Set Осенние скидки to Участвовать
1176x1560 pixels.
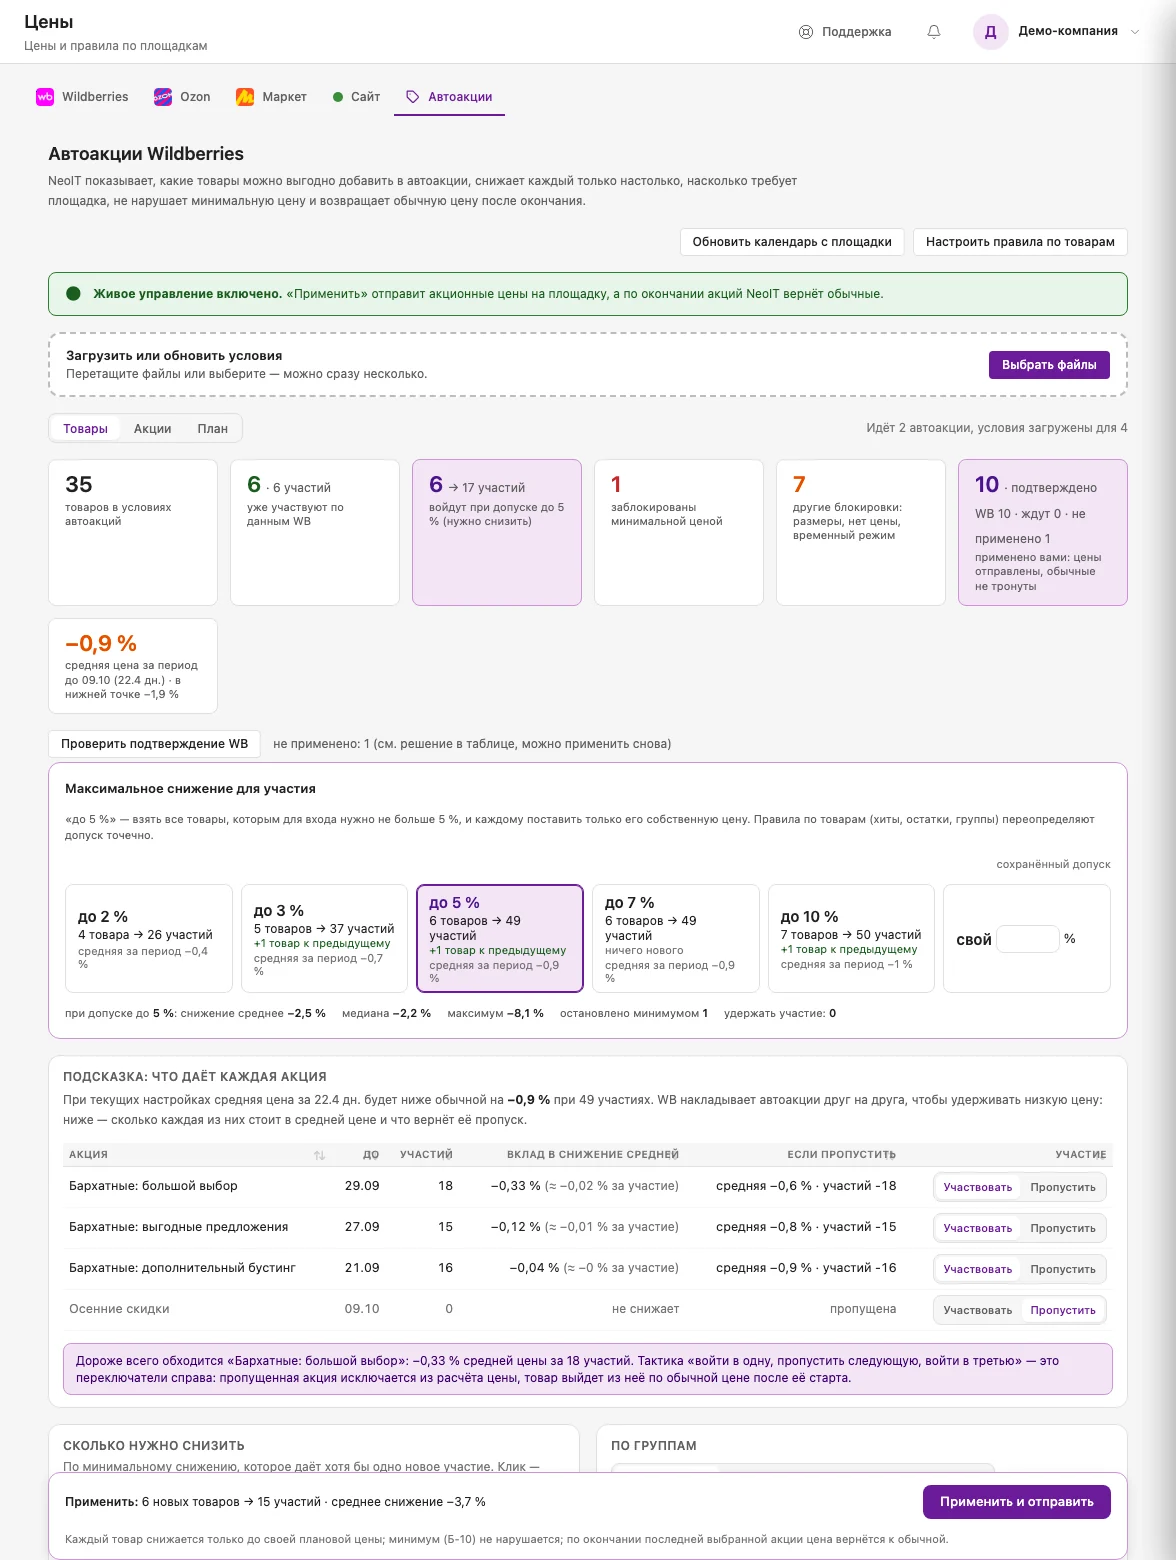coord(978,1310)
